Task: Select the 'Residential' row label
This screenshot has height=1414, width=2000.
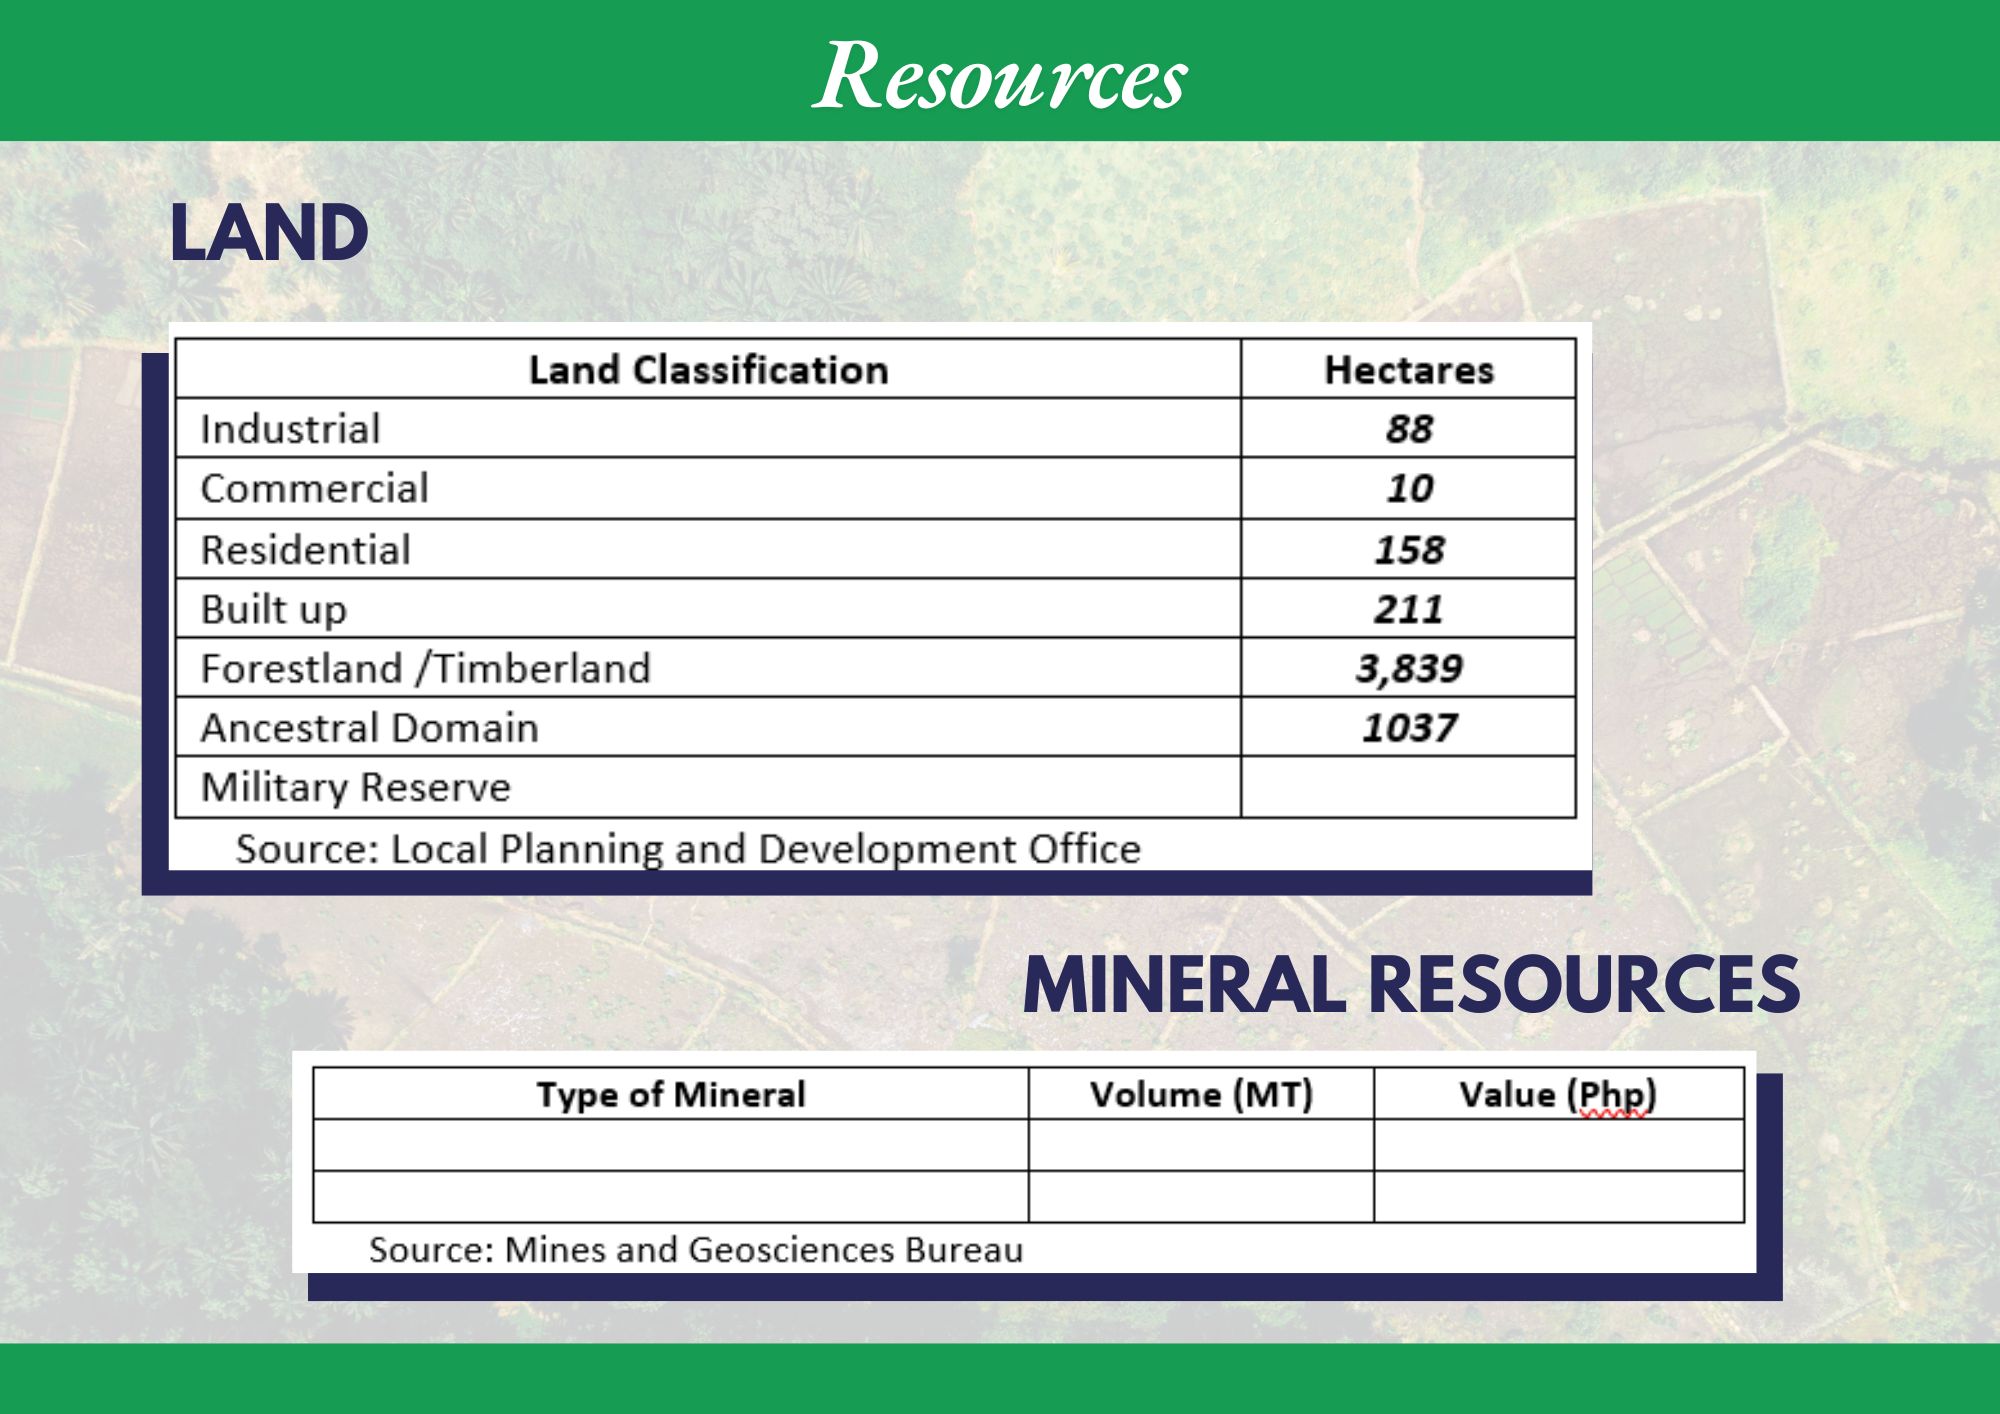Action: (x=305, y=550)
